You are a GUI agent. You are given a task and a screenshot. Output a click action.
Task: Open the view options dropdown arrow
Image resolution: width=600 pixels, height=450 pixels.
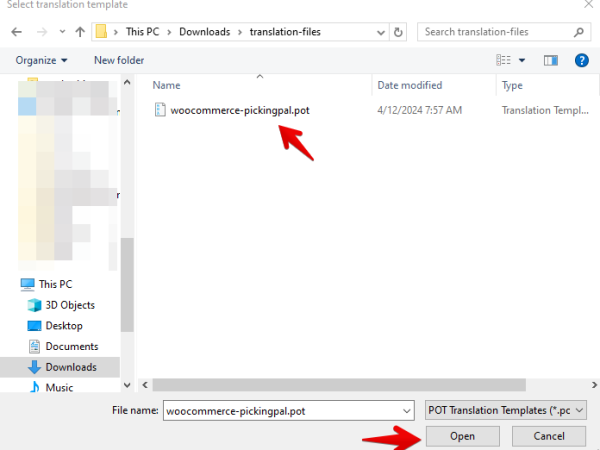tap(522, 60)
